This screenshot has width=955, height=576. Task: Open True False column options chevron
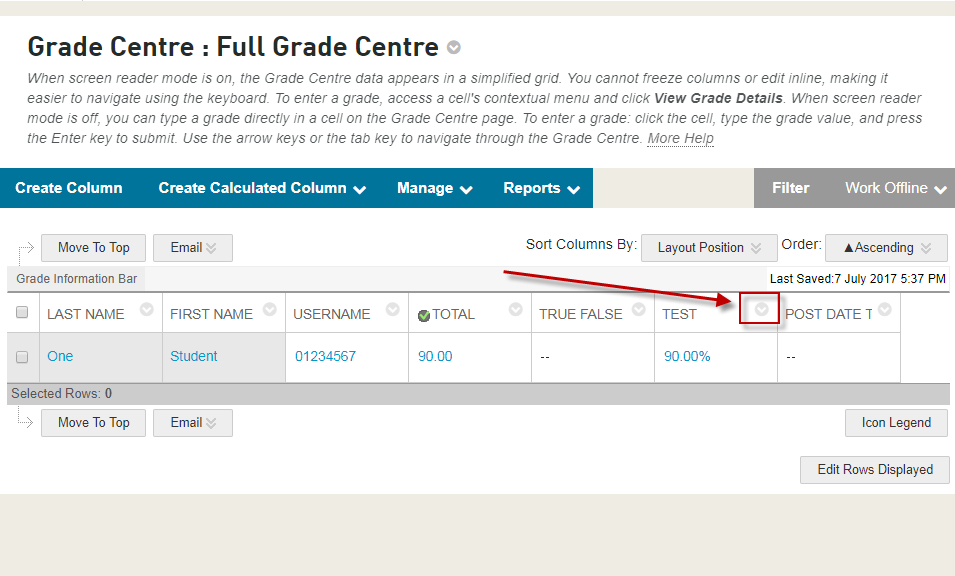pos(639,310)
